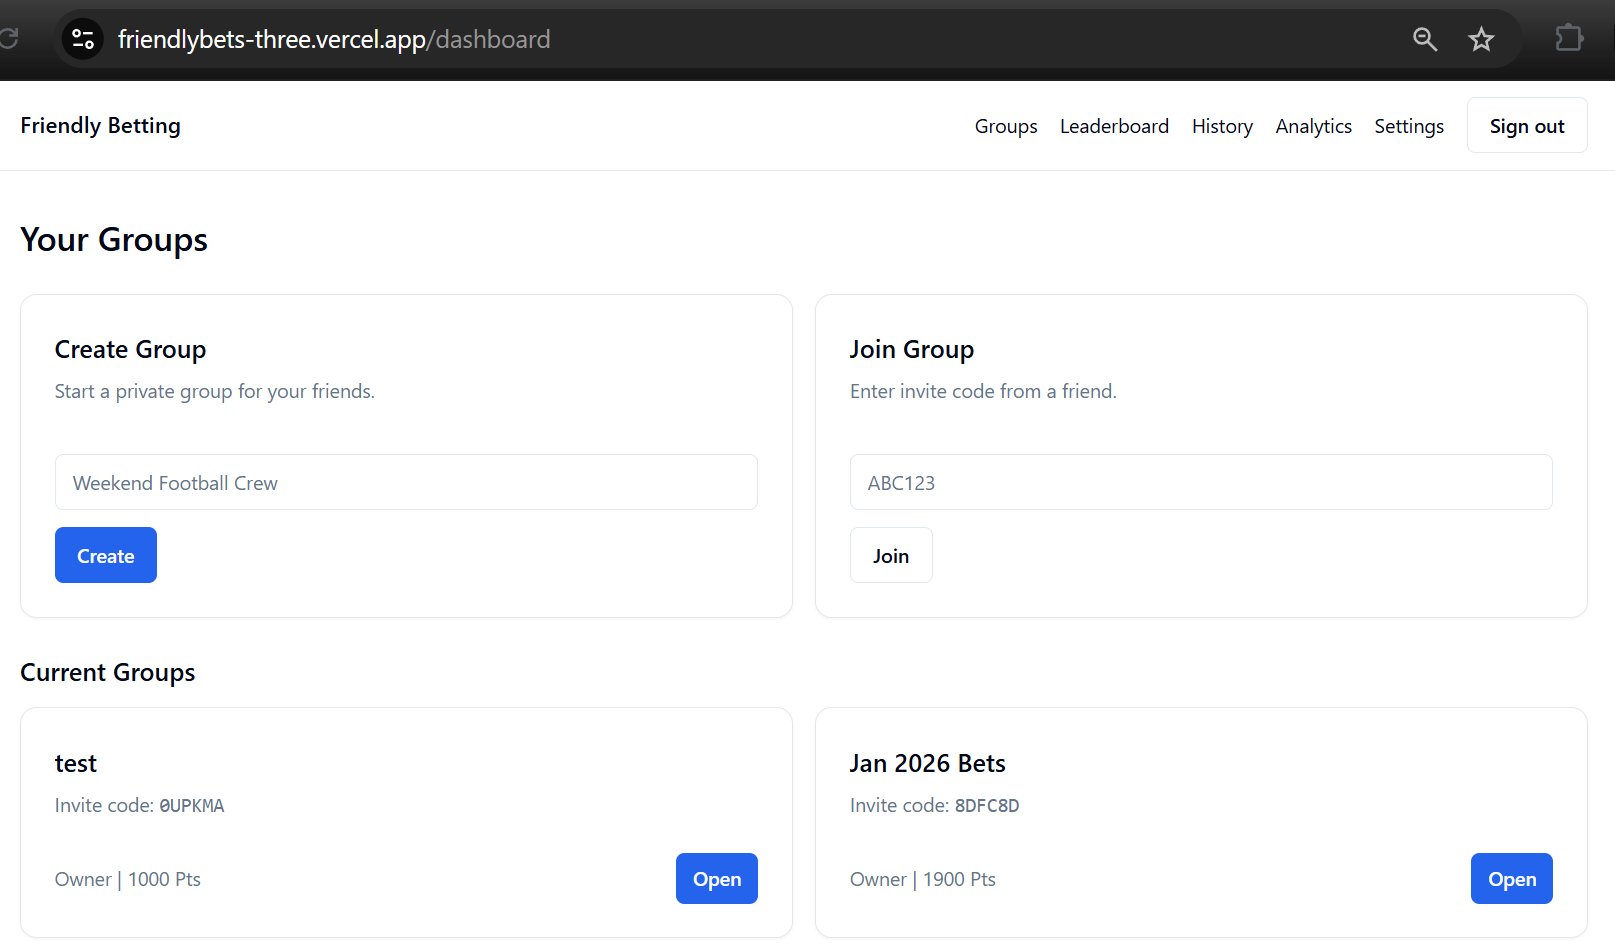Navigate to Analytics
The width and height of the screenshot is (1615, 947).
1313,126
